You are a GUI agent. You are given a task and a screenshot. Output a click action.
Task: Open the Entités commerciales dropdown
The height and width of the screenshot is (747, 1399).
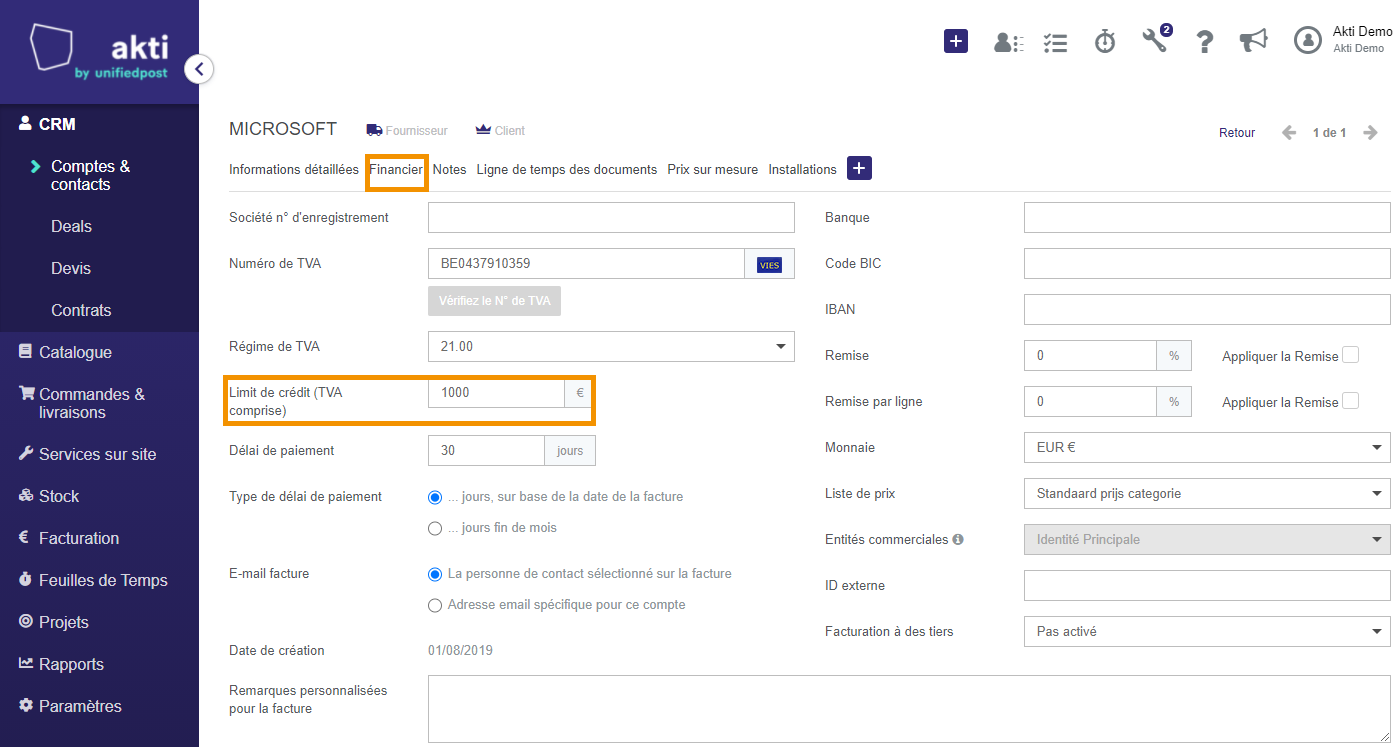point(1207,539)
